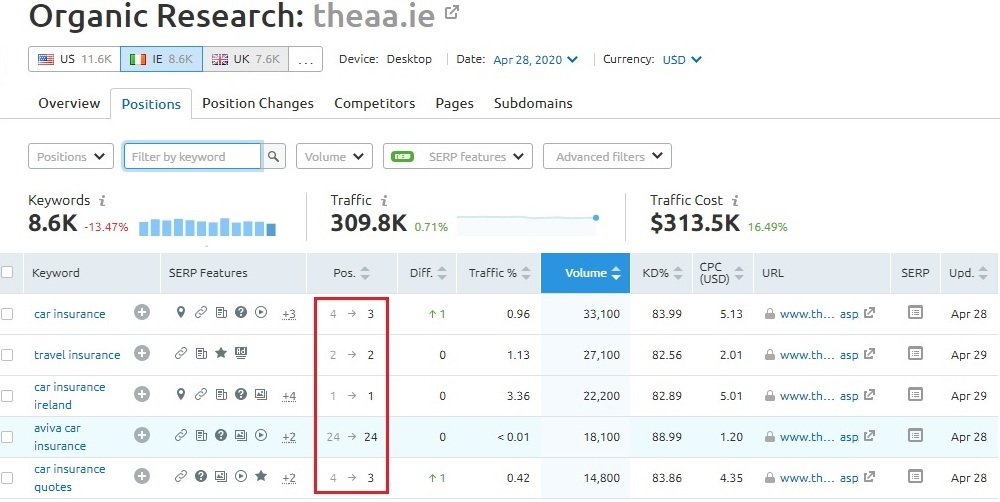Image resolution: width=1000 pixels, height=502 pixels.
Task: Open the Positions filter dropdown
Action: (71, 156)
